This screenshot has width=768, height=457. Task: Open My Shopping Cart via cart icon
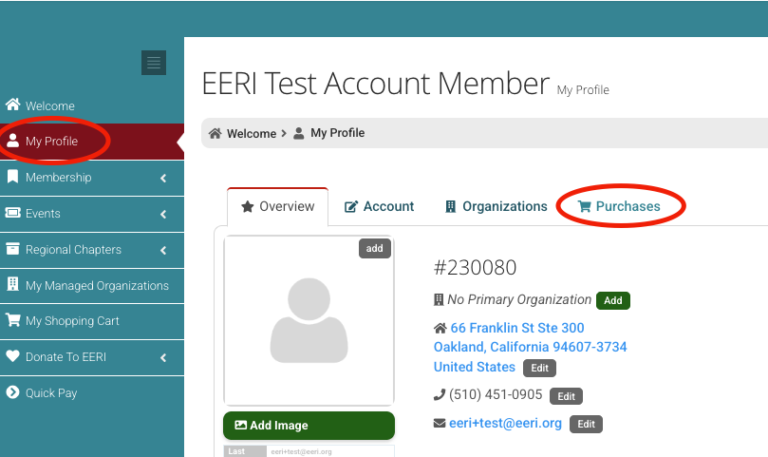(13, 321)
